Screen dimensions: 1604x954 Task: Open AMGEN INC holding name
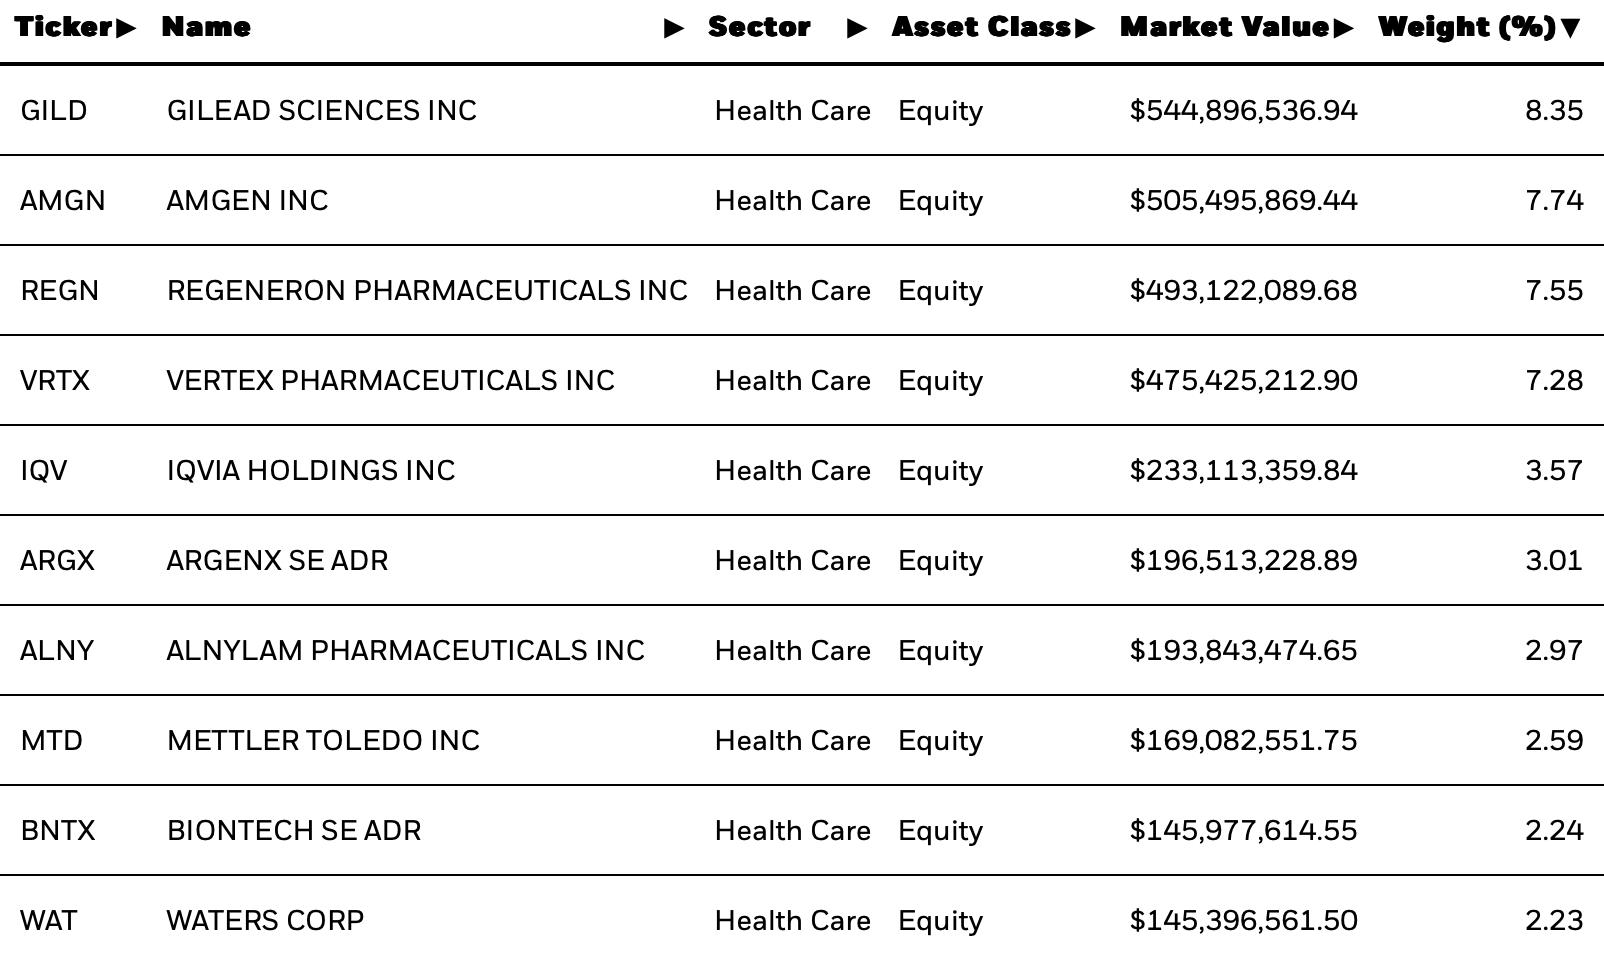[x=247, y=200]
